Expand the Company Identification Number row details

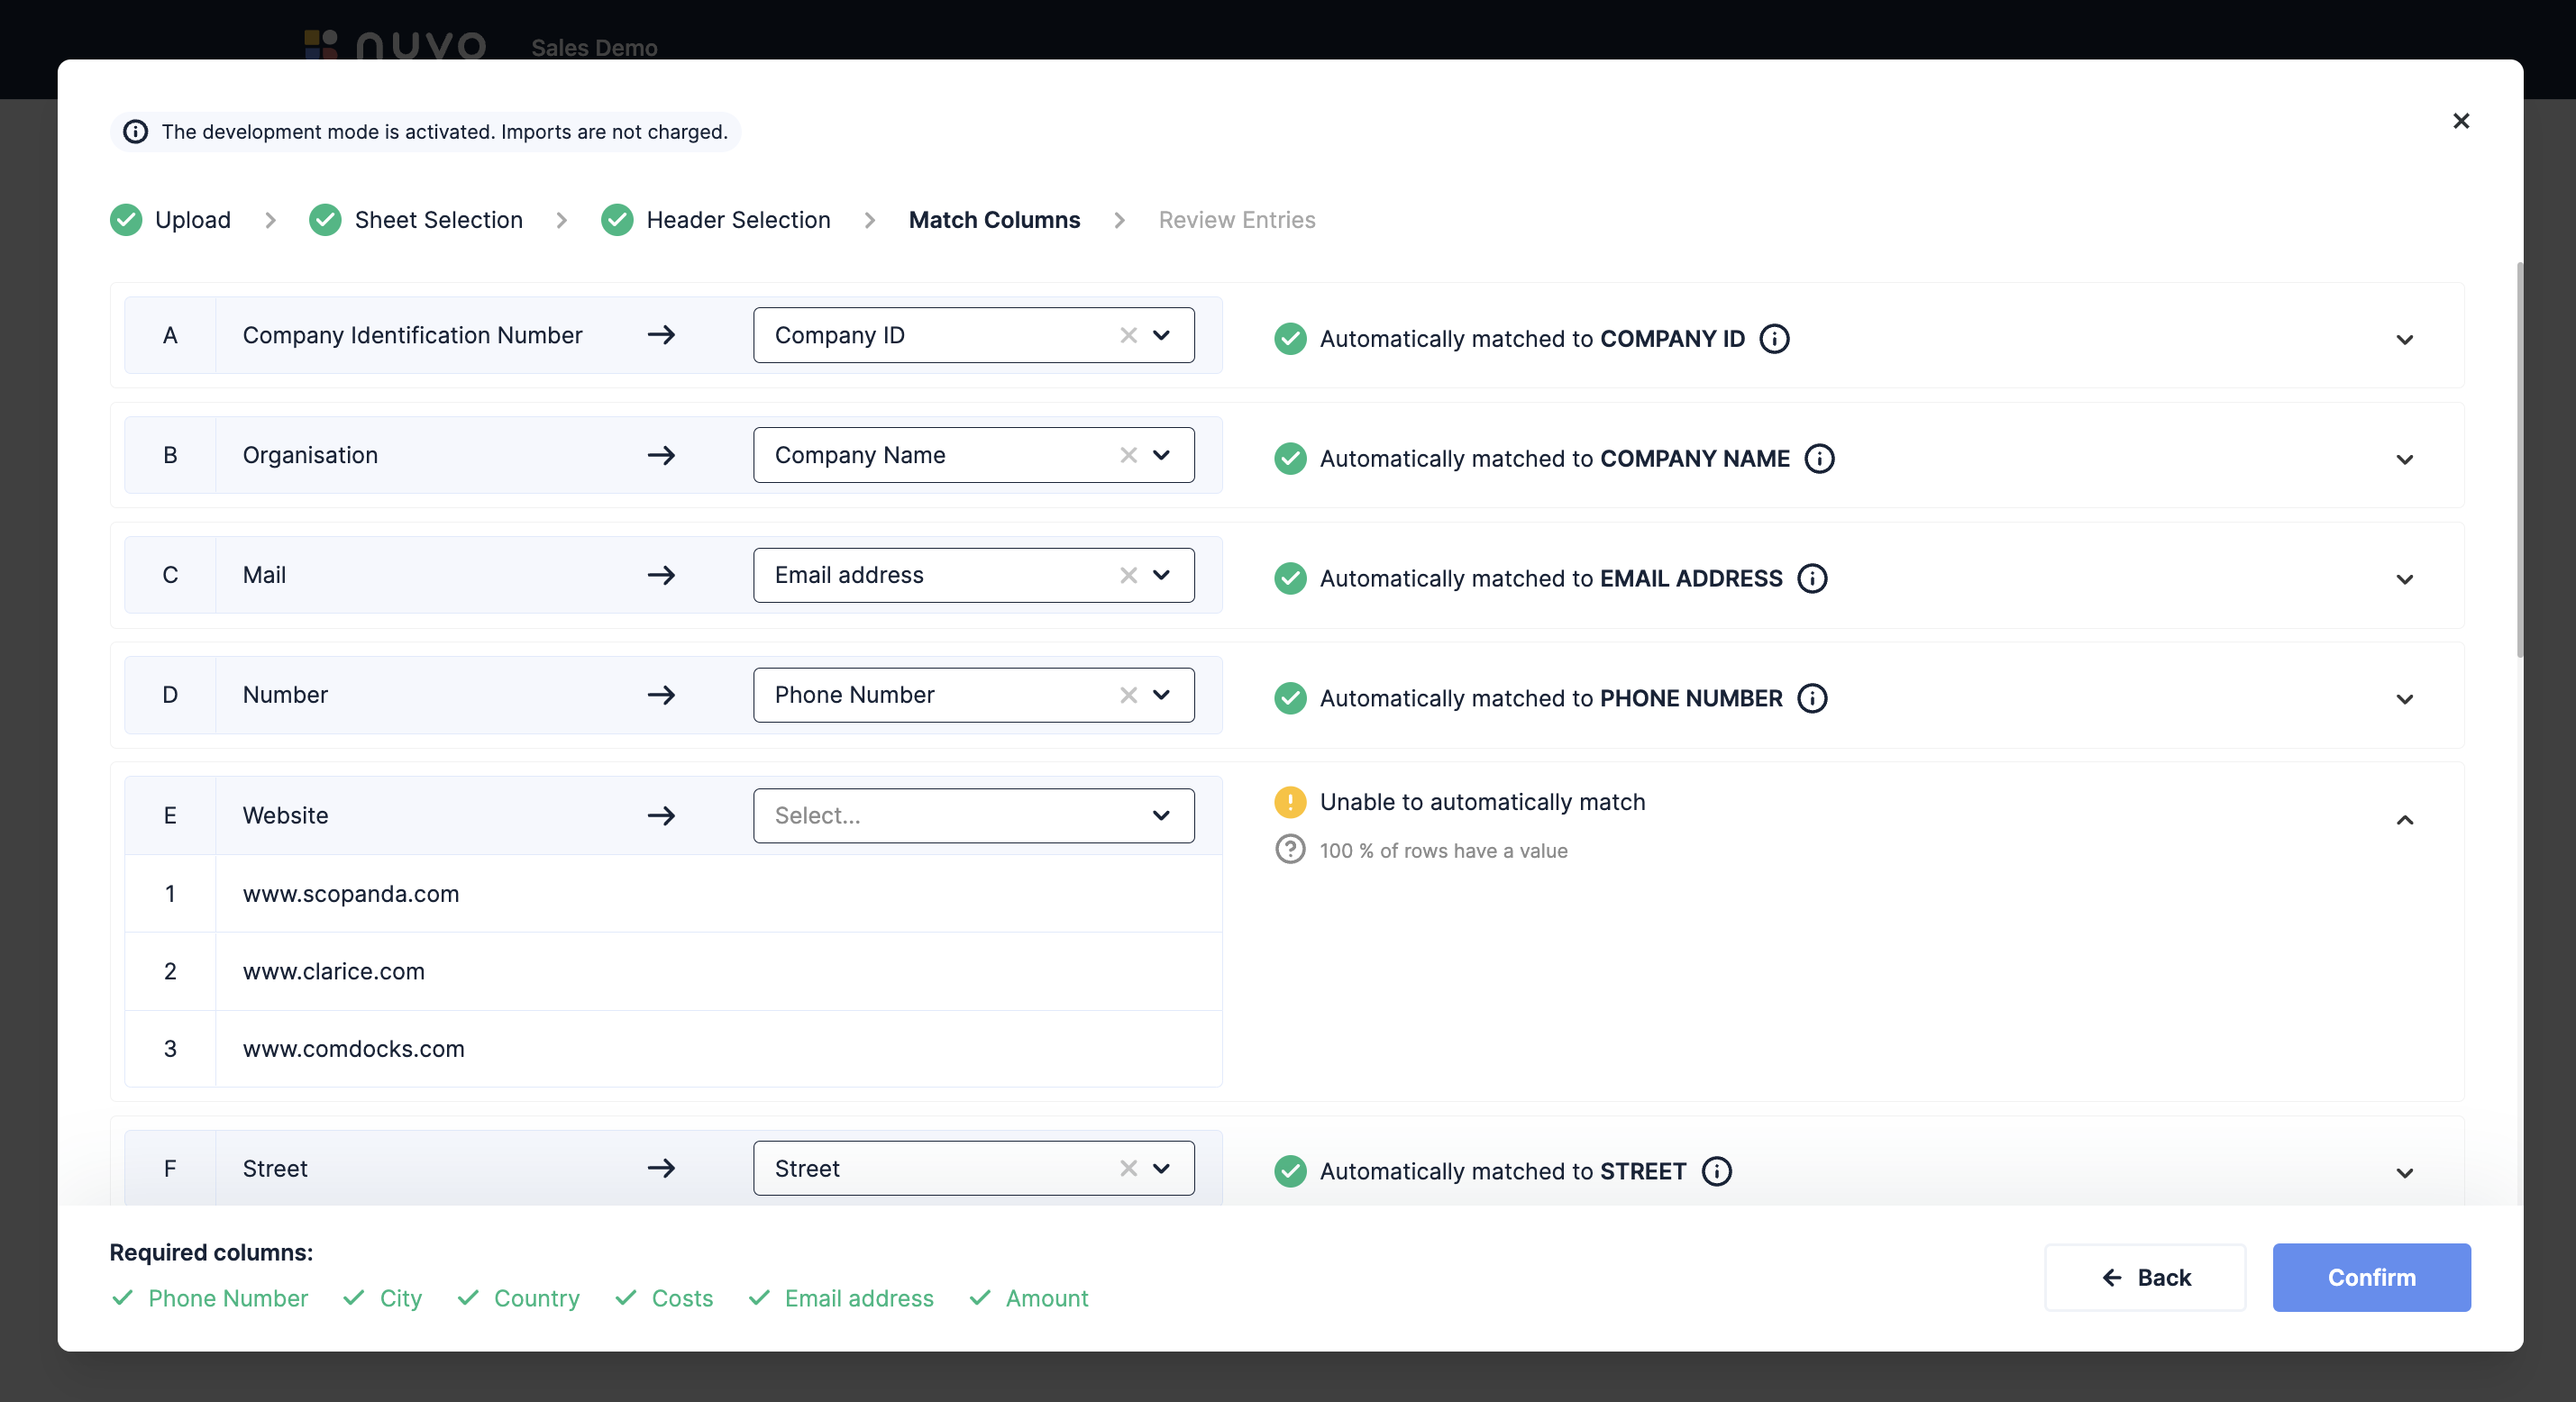(x=2404, y=340)
